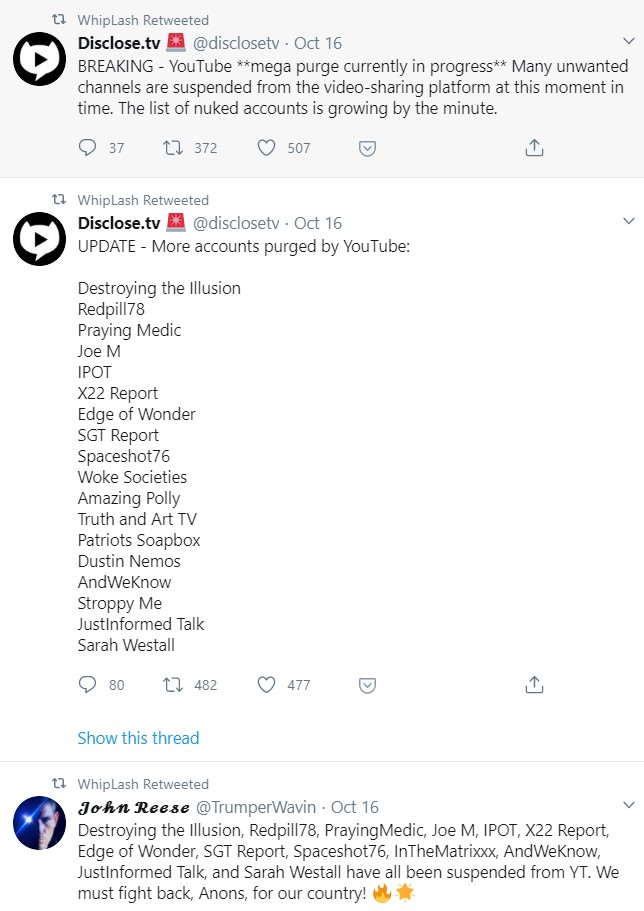Like the UPDATE purged accounts tweet
Screen dimensions: 644x911
coord(266,685)
